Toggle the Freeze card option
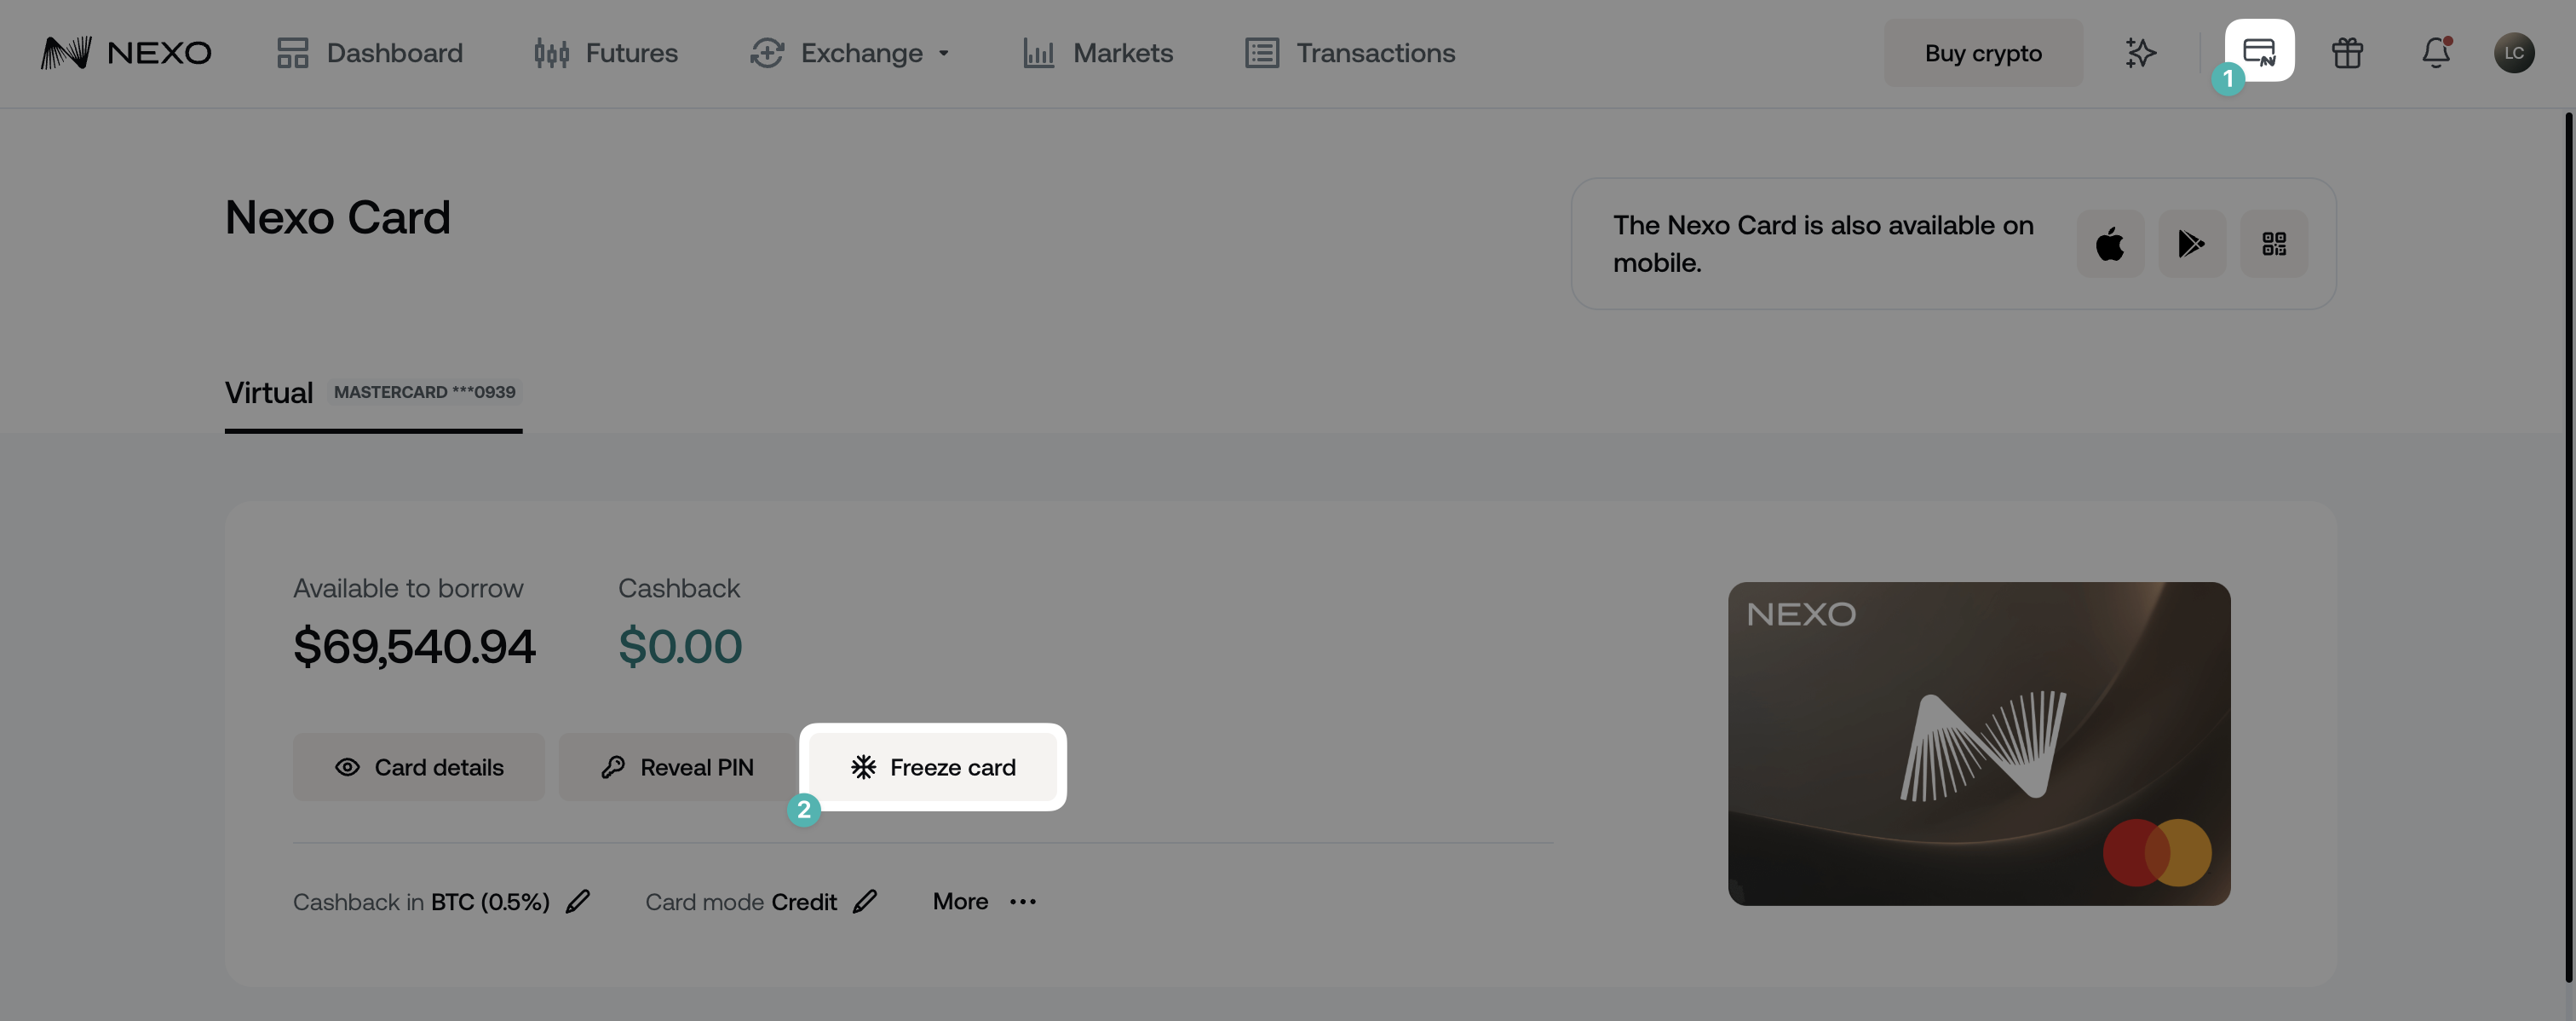The width and height of the screenshot is (2576, 1021). point(932,767)
